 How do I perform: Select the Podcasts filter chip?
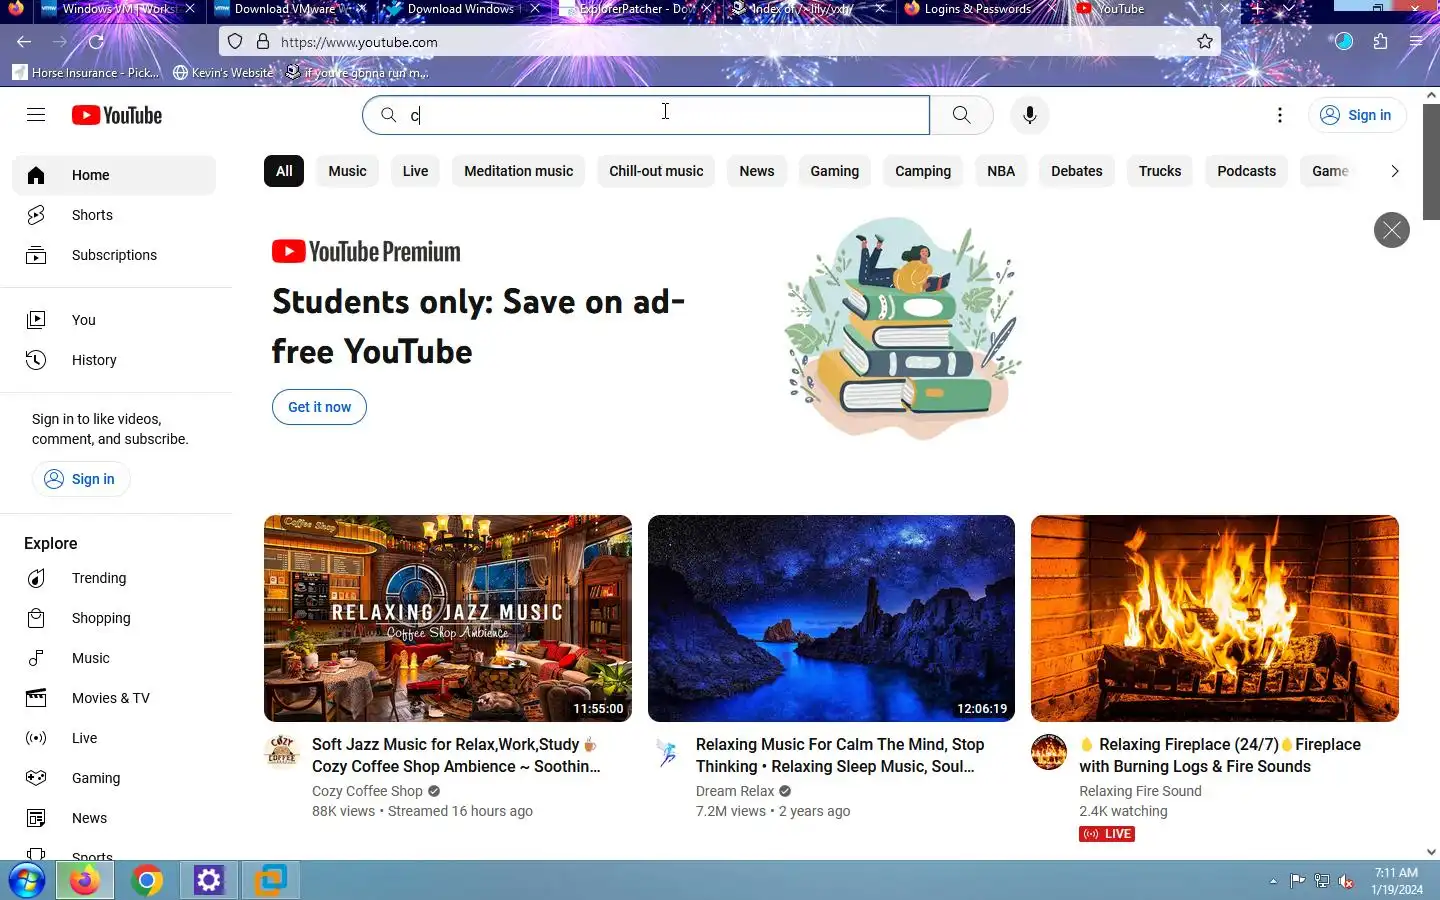(x=1246, y=171)
